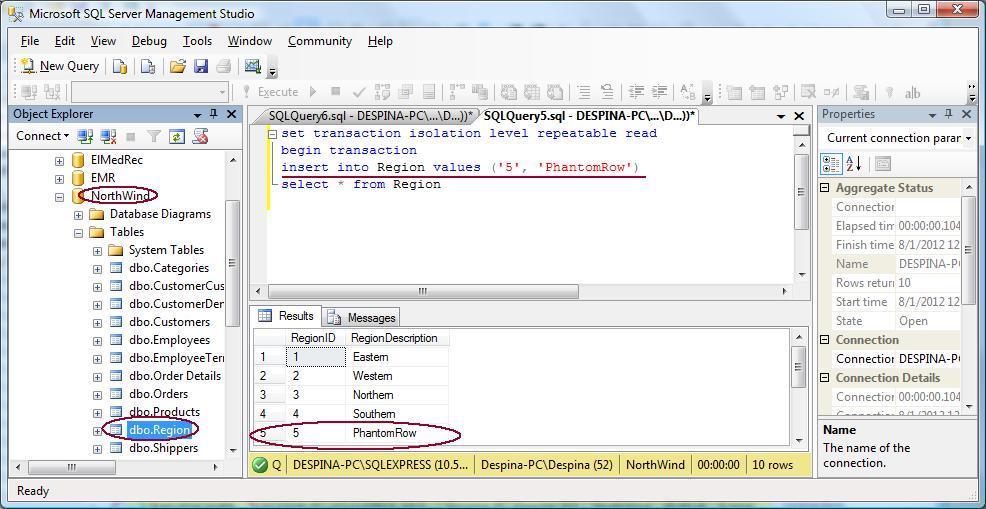Click the Debug play arrow icon
Screen dimensions: 986x509
click(x=314, y=92)
